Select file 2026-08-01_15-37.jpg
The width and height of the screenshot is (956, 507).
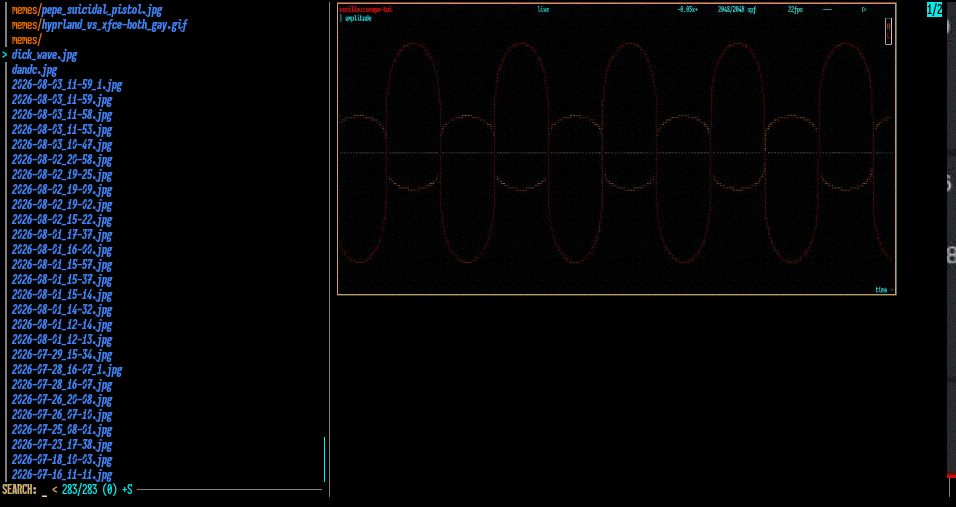(62, 280)
